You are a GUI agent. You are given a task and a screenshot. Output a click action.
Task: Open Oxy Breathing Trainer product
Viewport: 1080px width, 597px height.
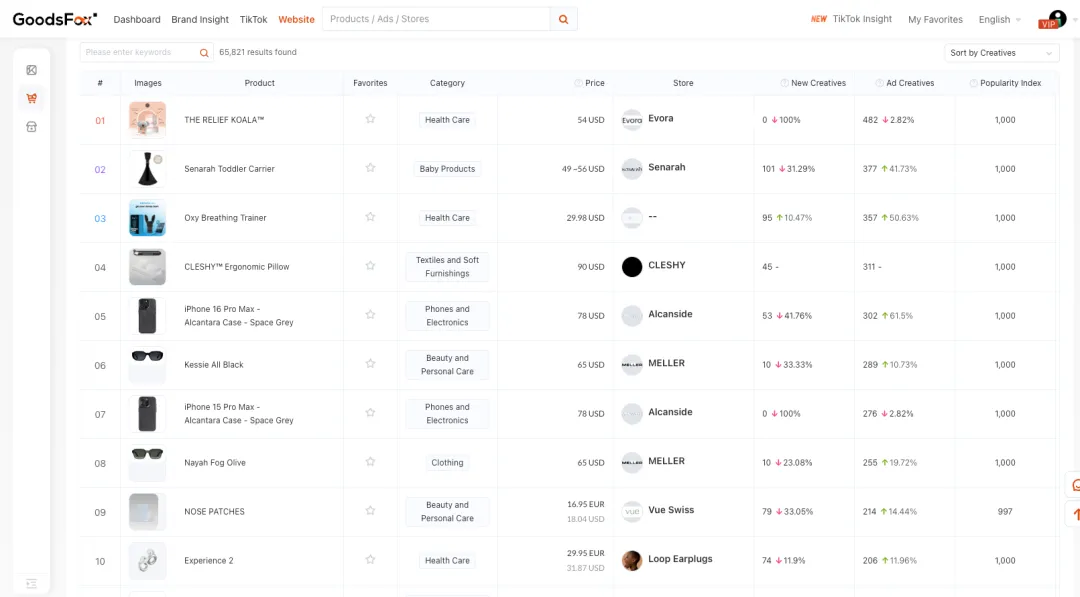click(225, 218)
